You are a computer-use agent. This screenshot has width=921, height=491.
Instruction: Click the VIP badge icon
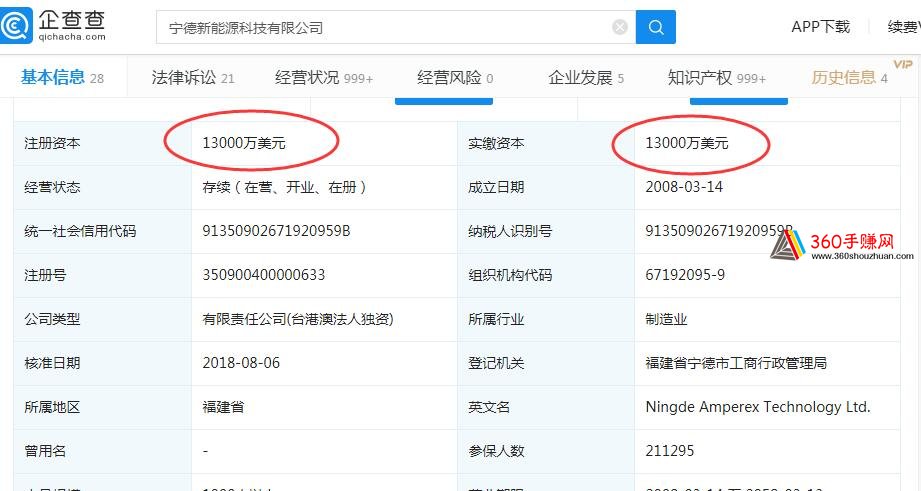903,64
